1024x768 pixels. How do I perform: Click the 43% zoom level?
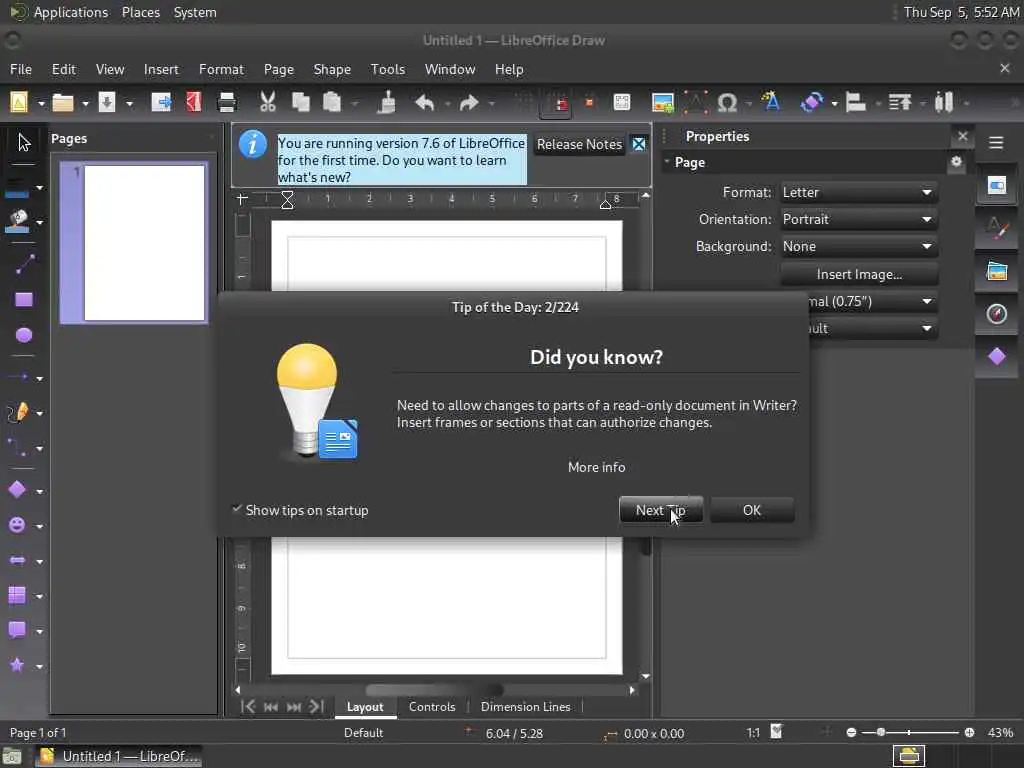1000,732
